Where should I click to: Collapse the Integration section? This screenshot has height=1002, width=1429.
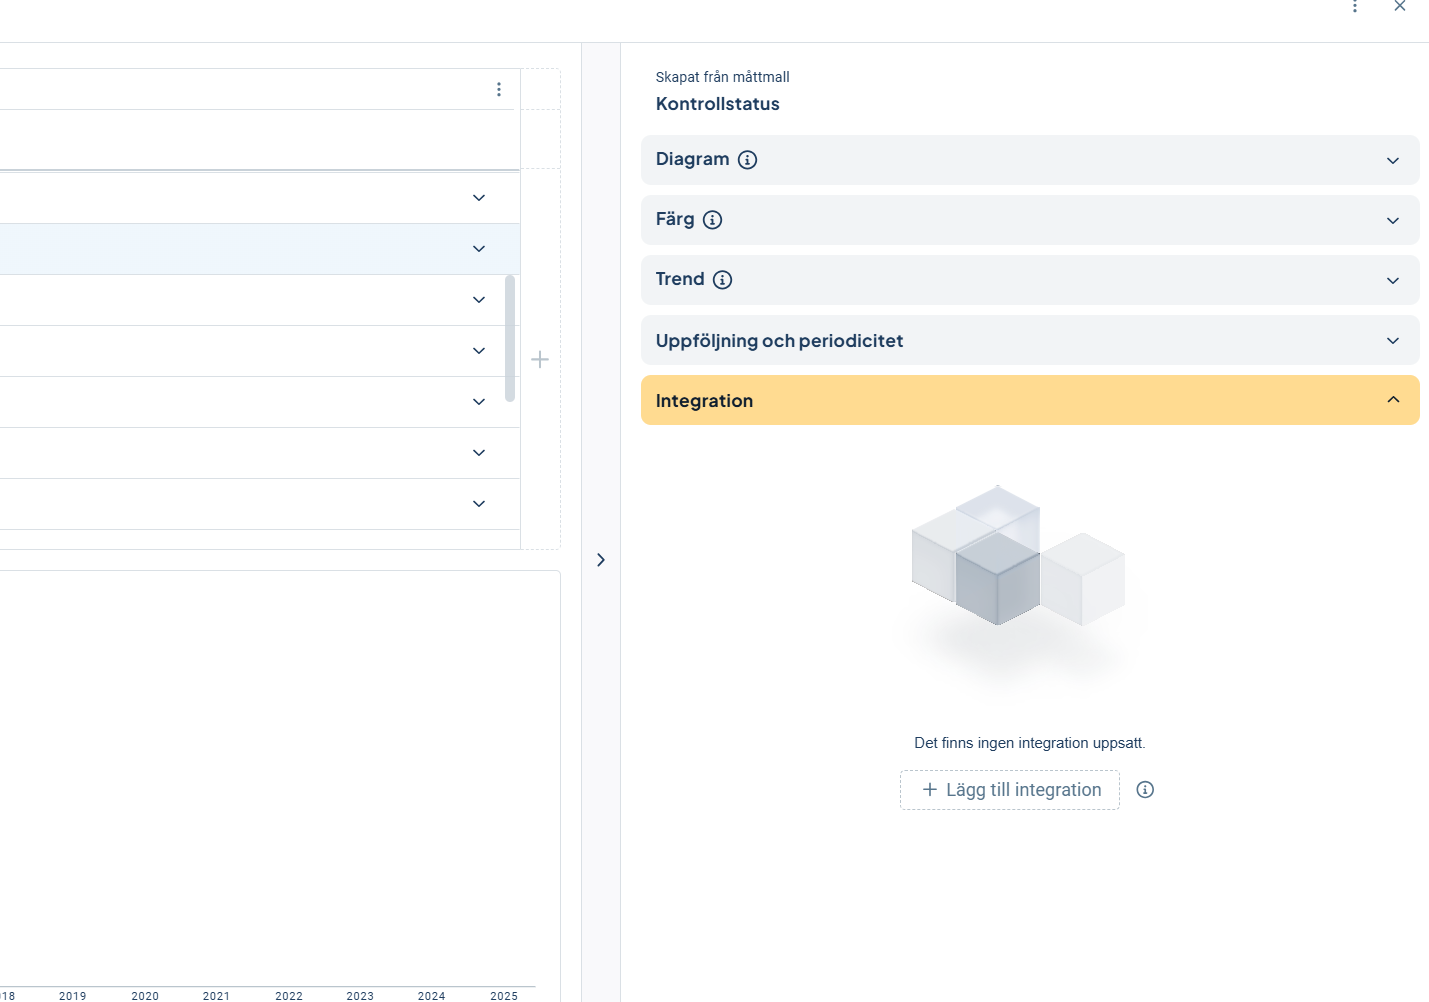tap(1392, 400)
